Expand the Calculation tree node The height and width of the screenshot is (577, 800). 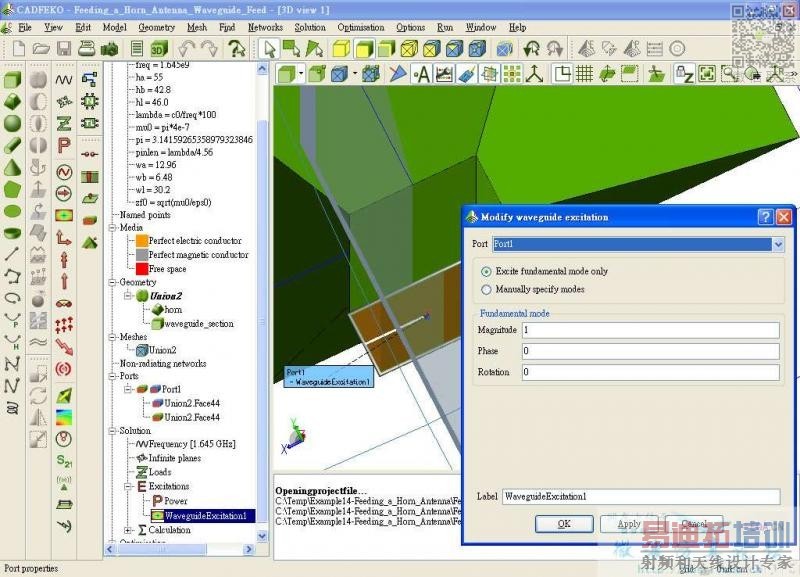[x=128, y=530]
